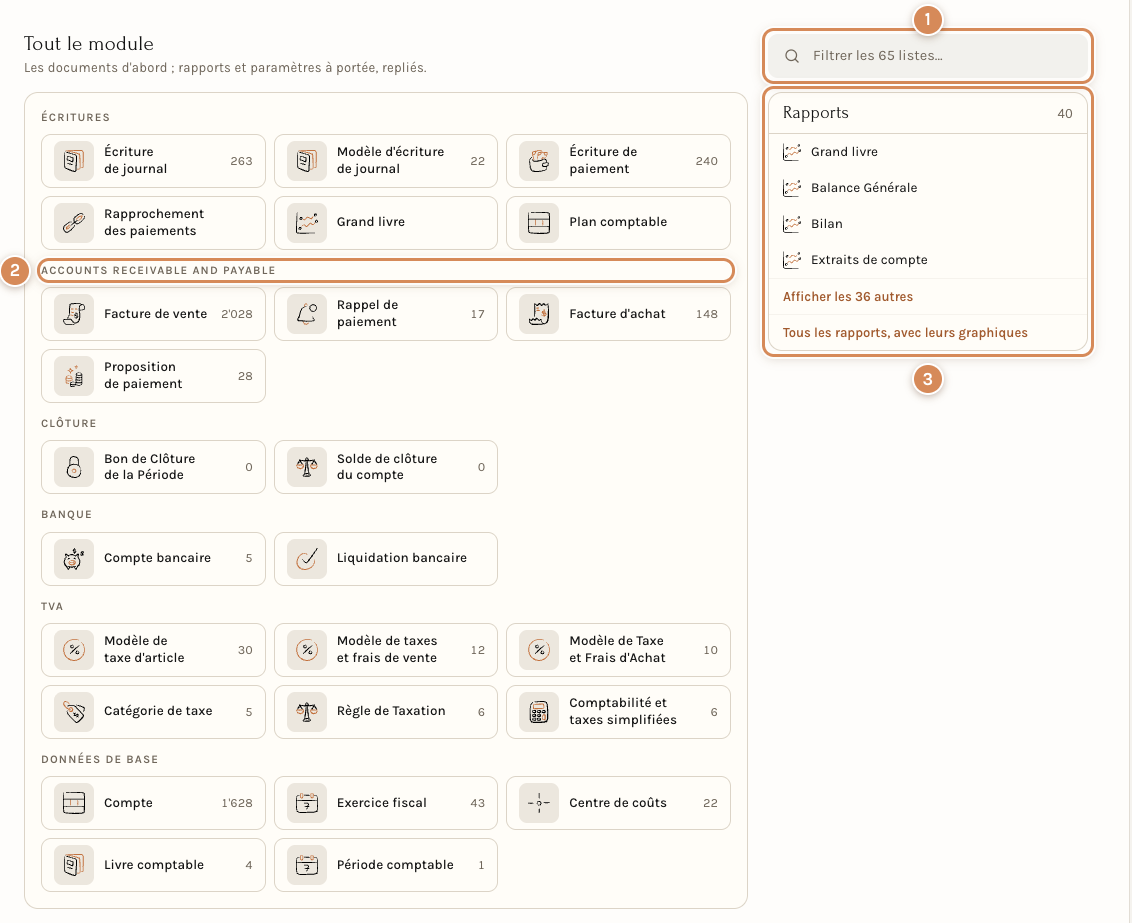Open Tous les rapports, avec leurs graphiques

coord(905,333)
